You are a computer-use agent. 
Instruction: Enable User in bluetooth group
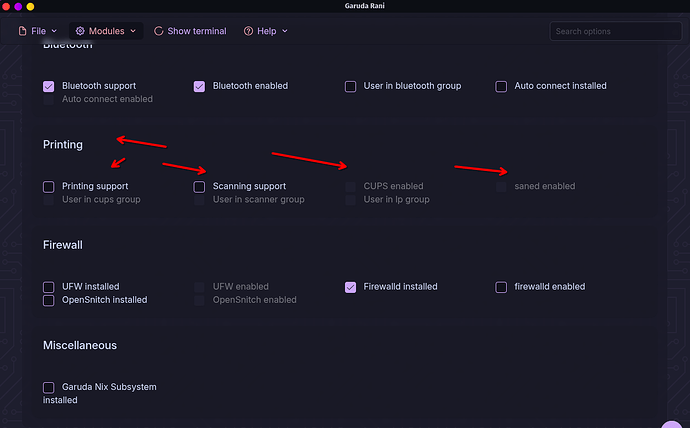click(x=351, y=87)
